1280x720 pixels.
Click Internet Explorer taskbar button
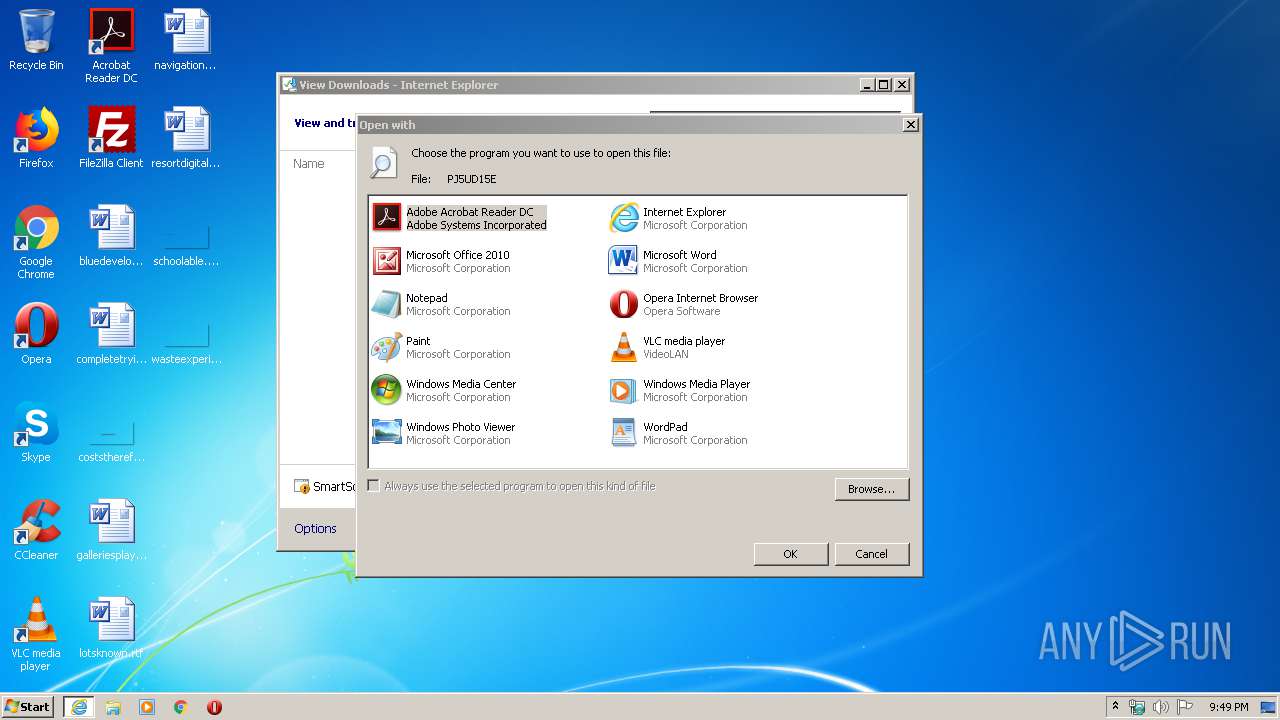(x=79, y=707)
